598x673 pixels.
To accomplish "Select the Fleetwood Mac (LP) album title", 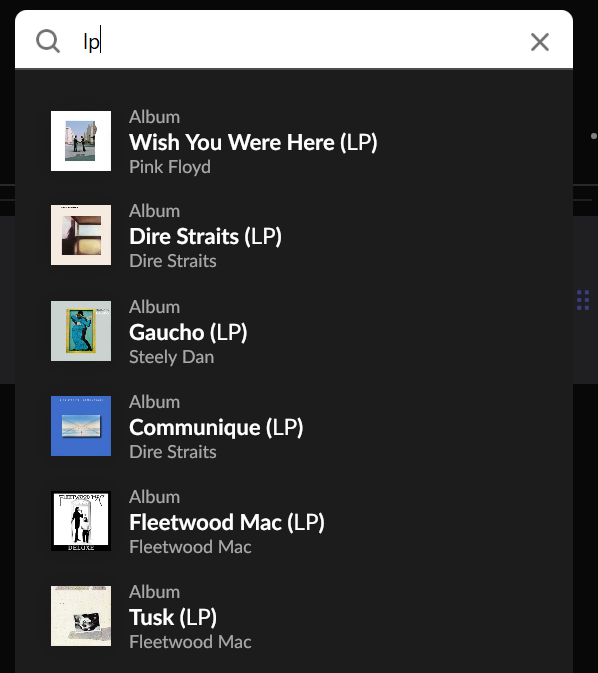I will click(227, 522).
